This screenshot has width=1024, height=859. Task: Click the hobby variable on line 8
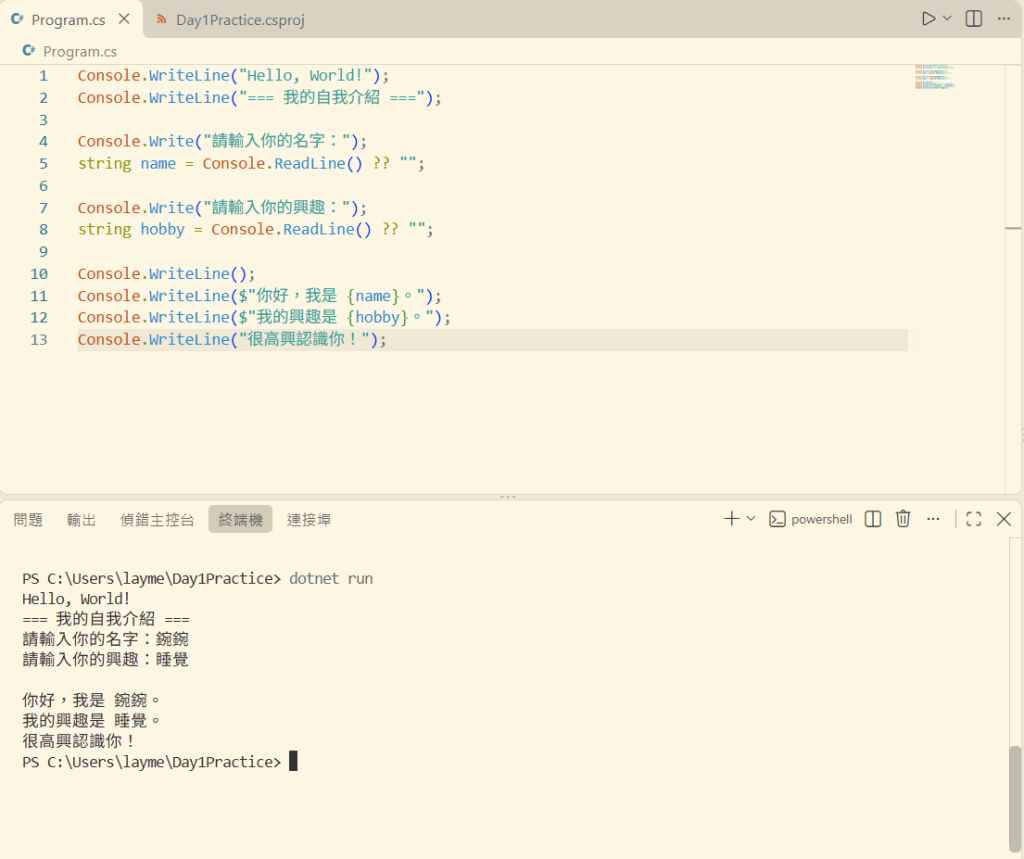tap(163, 230)
